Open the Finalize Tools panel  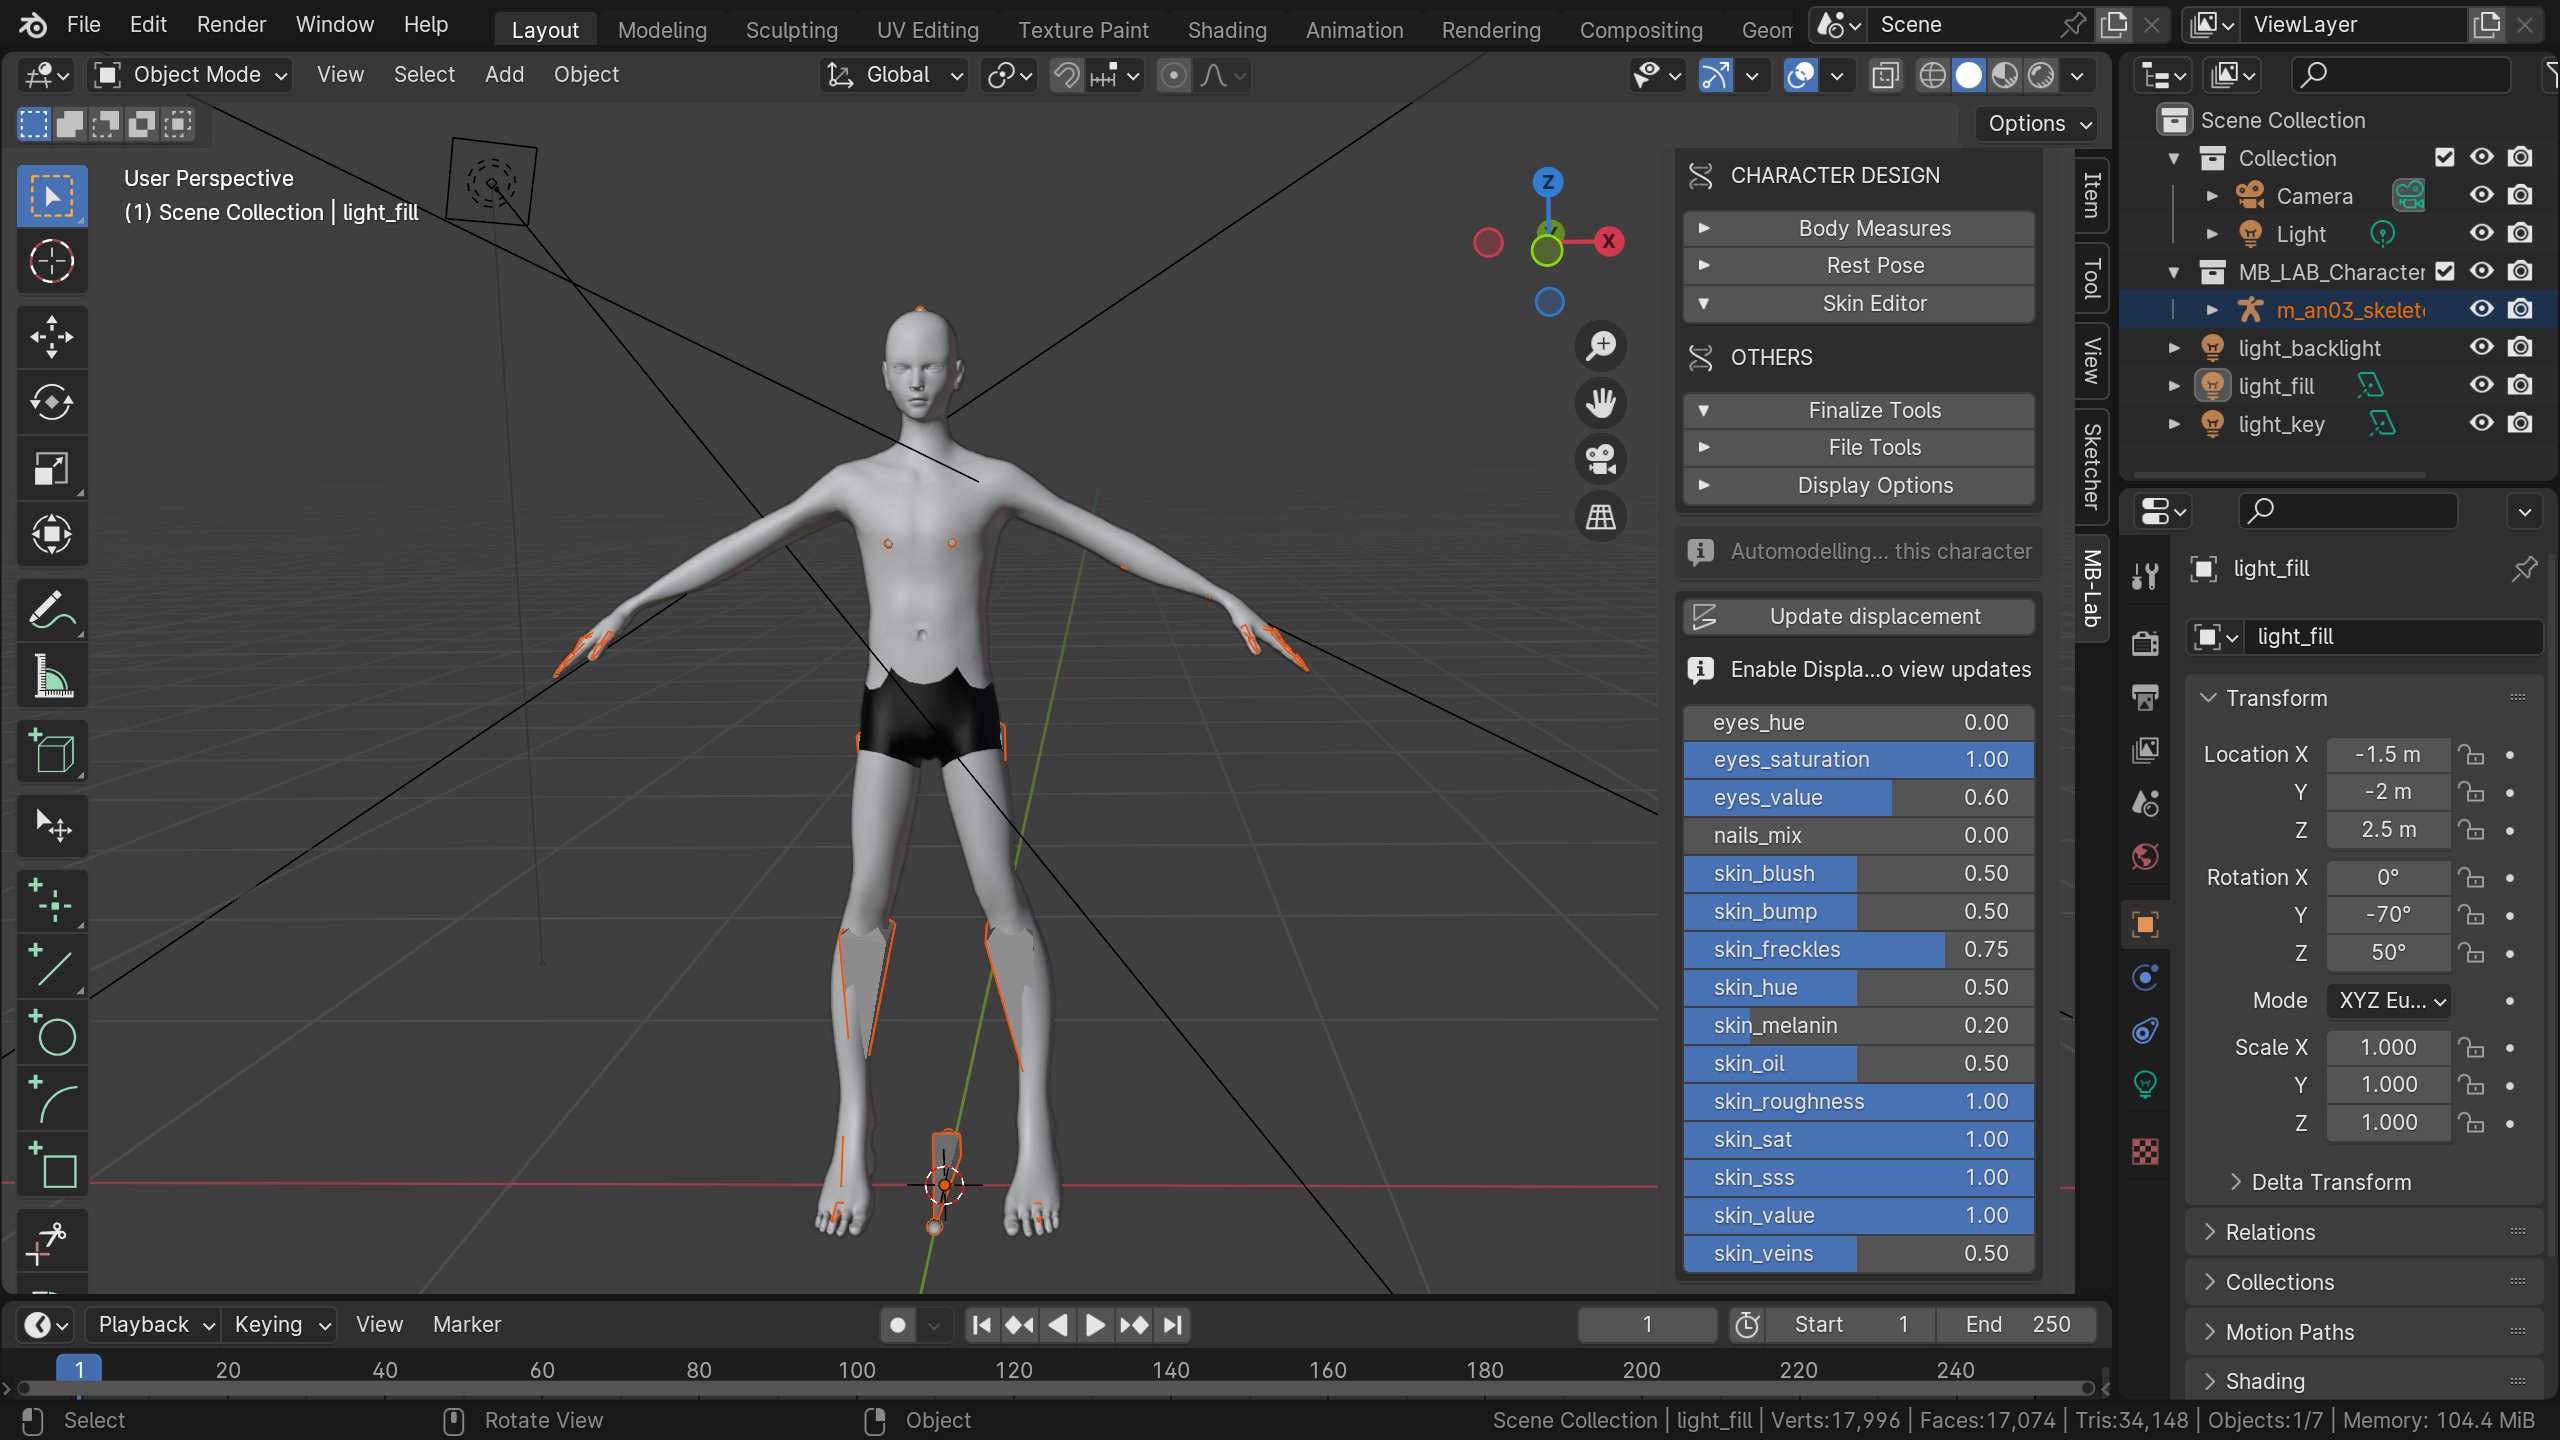coord(1858,410)
